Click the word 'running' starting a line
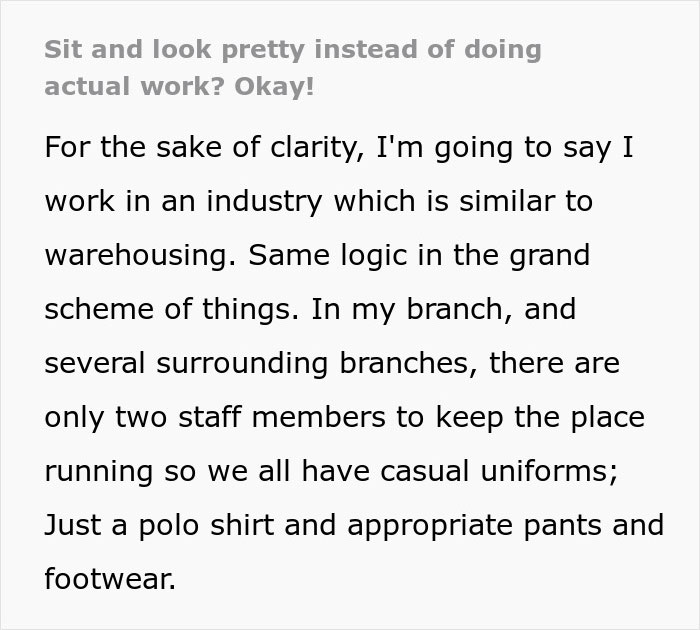 point(99,471)
